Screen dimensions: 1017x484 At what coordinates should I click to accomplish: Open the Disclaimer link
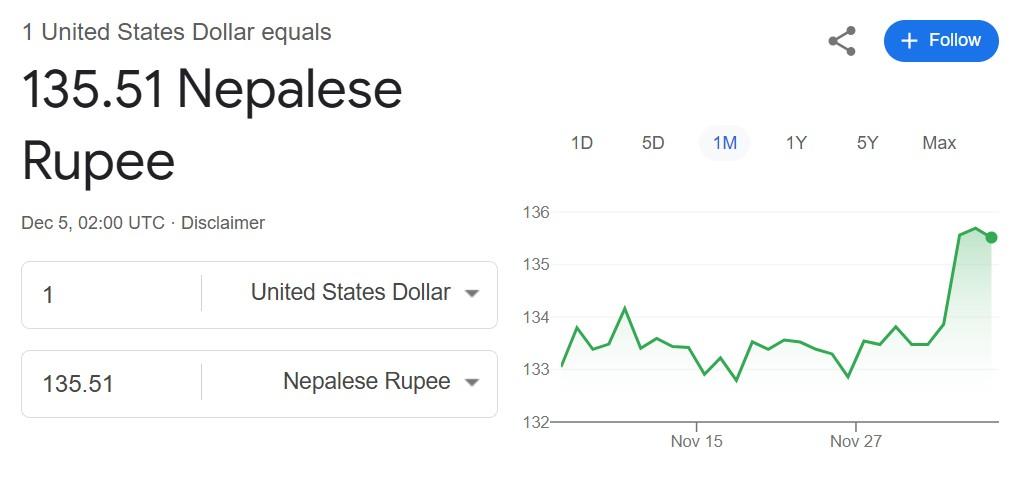tap(223, 223)
